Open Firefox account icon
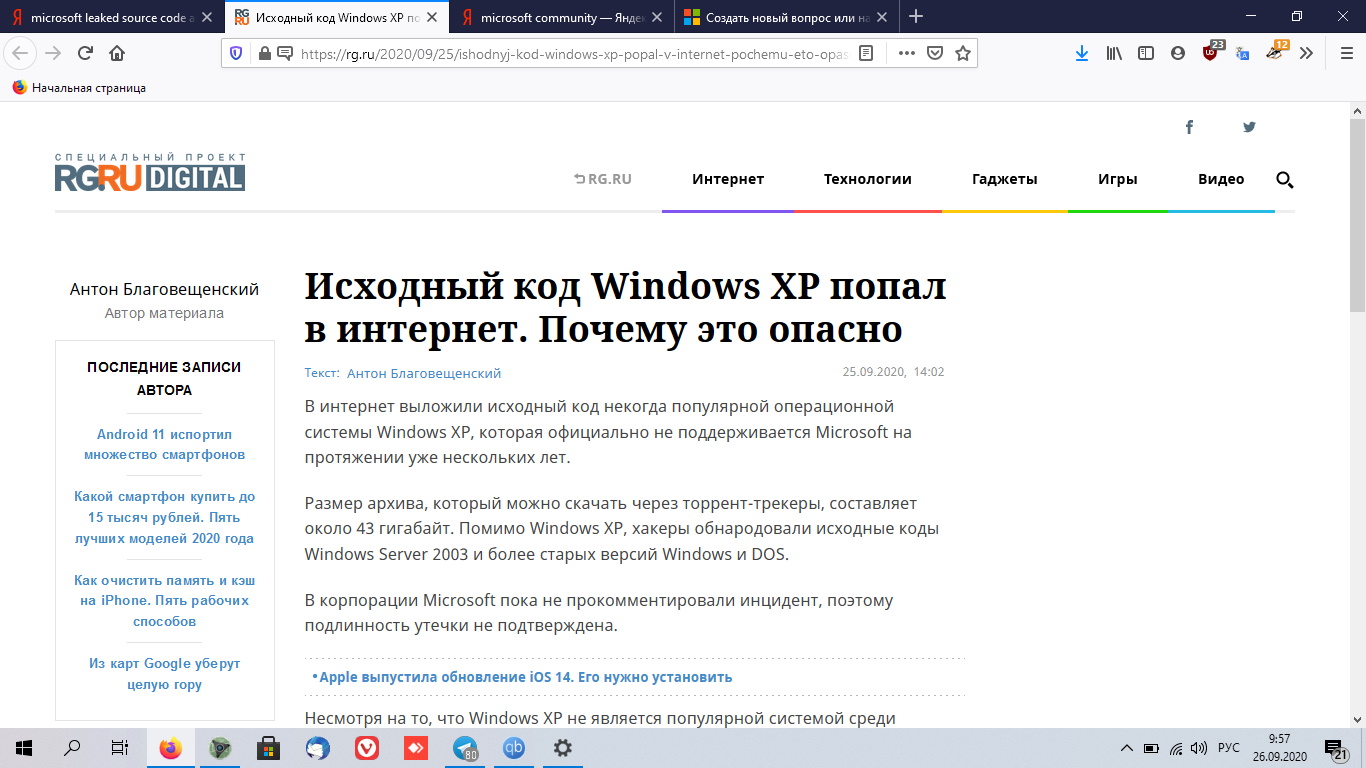This screenshot has height=768, width=1366. pos(1178,54)
